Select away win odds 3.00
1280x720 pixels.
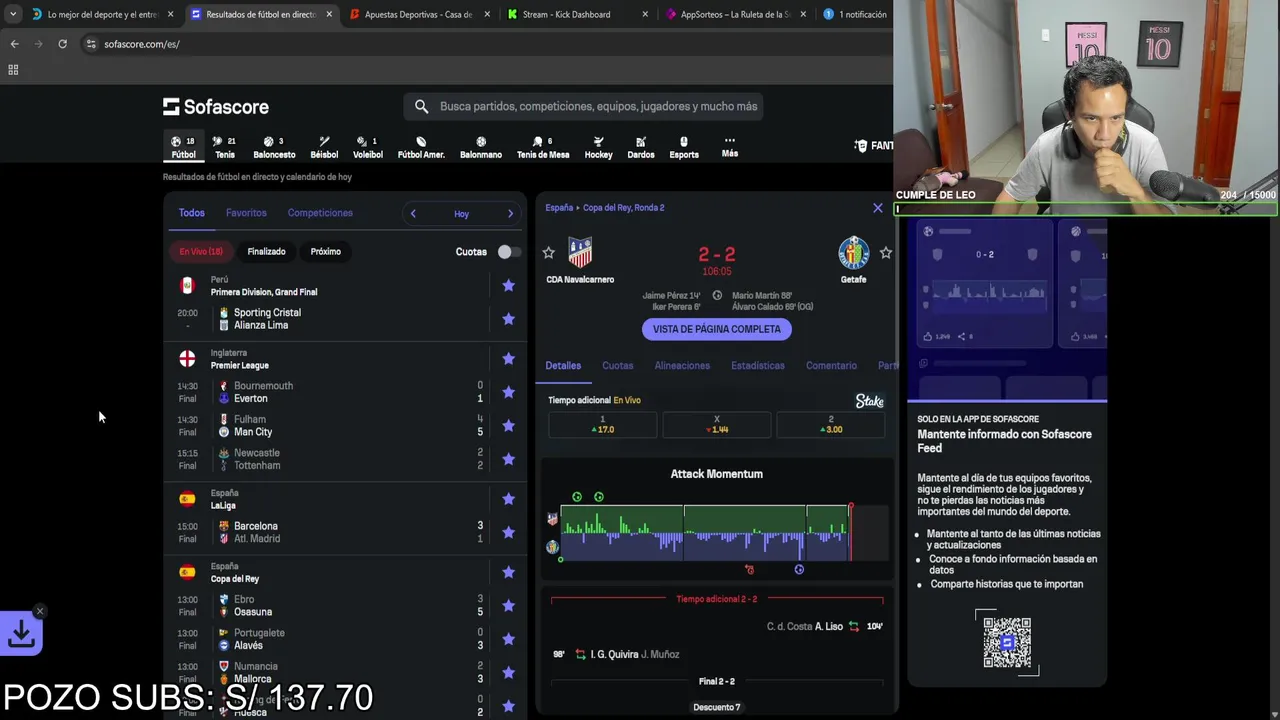[831, 425]
